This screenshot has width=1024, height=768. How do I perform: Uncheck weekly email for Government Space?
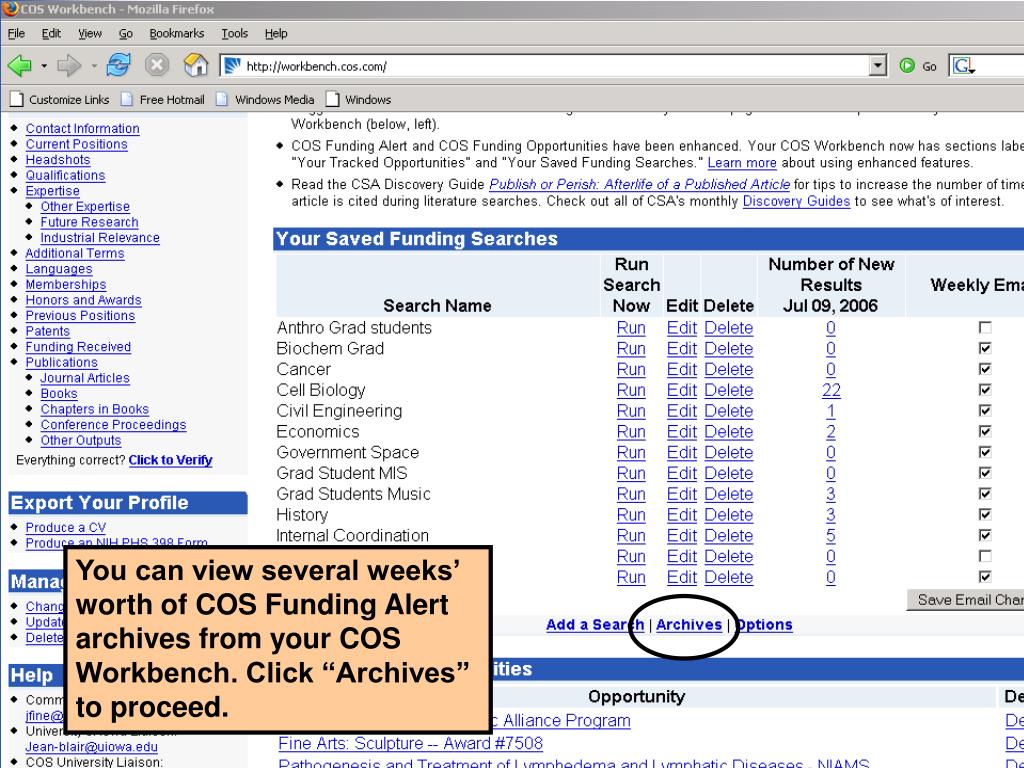985,453
